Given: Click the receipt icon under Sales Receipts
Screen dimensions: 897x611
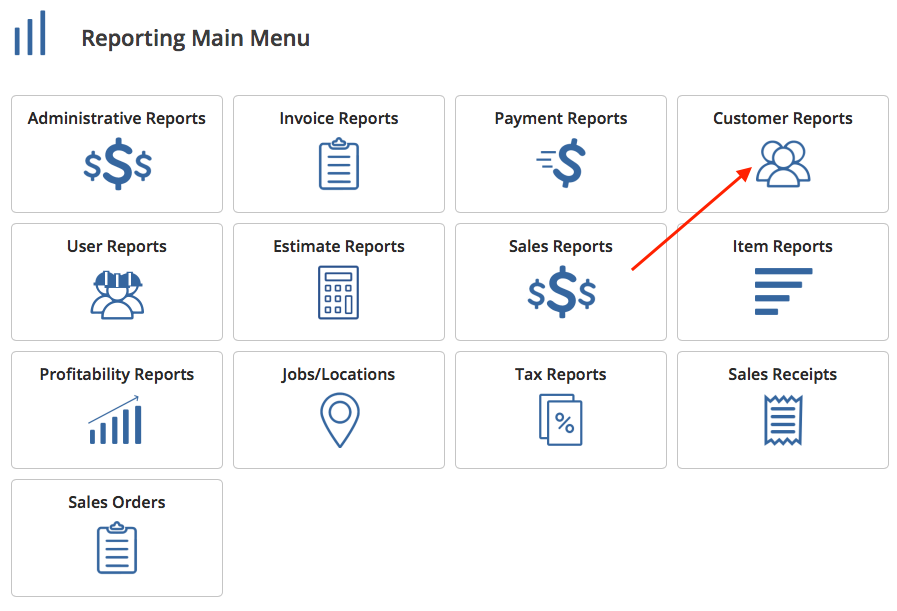Looking at the screenshot, I should click(x=783, y=420).
